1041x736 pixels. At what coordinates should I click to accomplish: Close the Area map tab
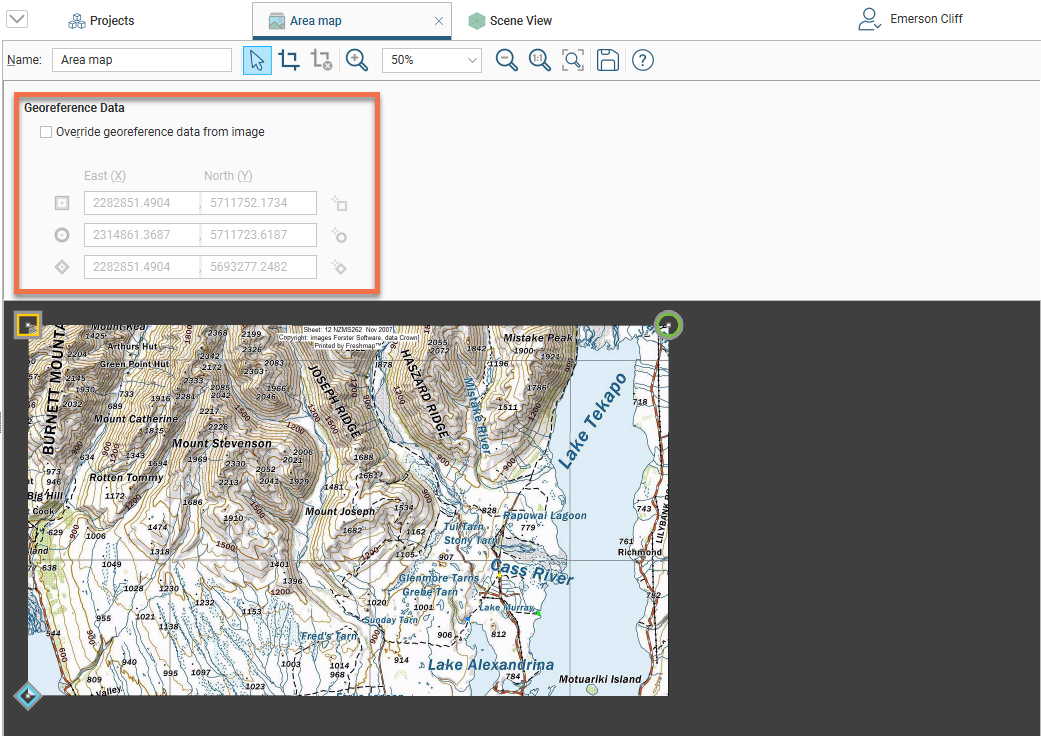[x=439, y=21]
